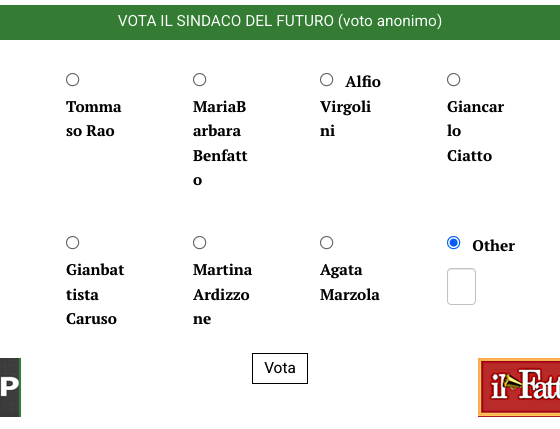Click the Alfio Virgolini name label
This screenshot has width=560, height=429.
click(x=350, y=106)
